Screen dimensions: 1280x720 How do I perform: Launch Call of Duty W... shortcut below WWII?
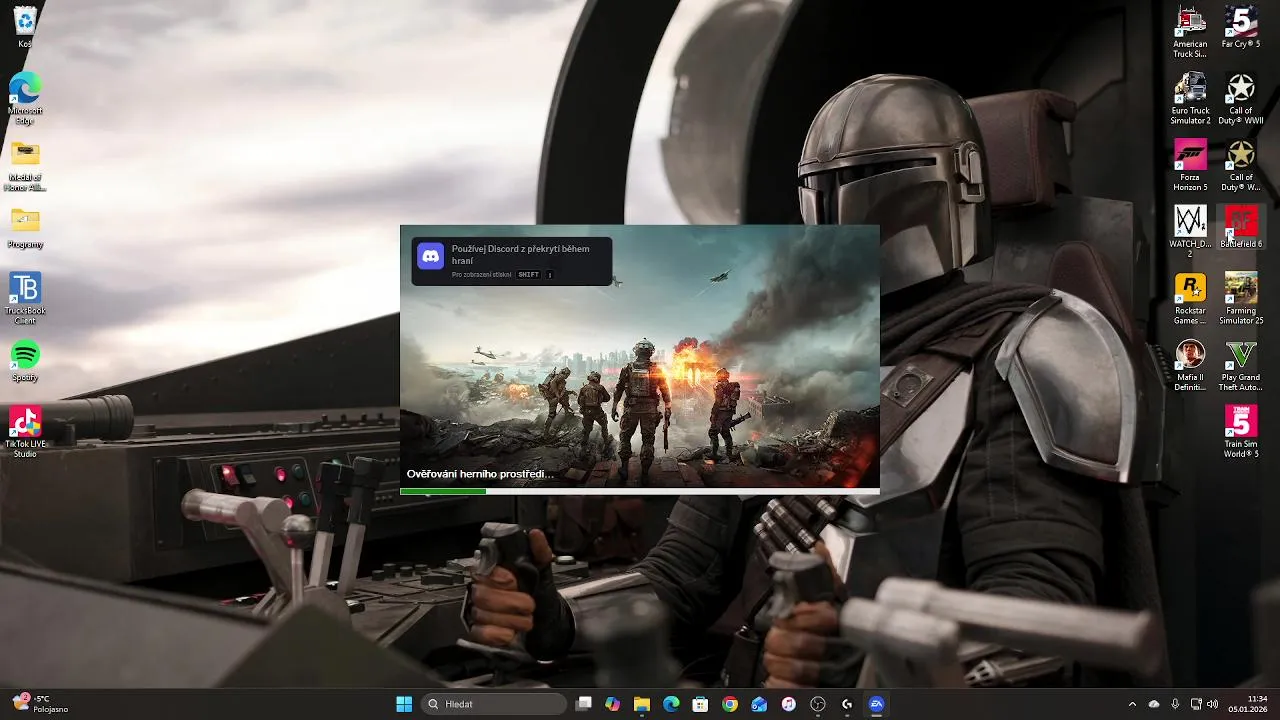pos(1241,165)
